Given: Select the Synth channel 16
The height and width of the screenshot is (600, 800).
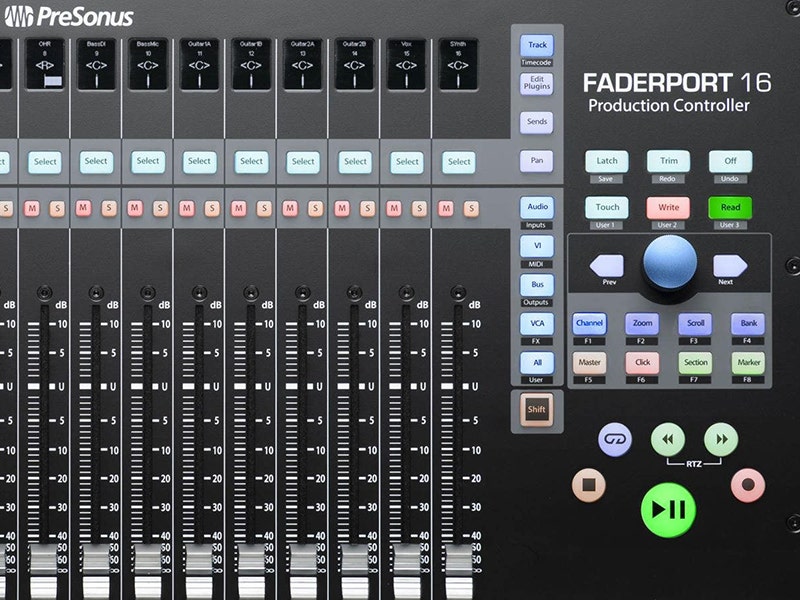Looking at the screenshot, I should [x=459, y=162].
